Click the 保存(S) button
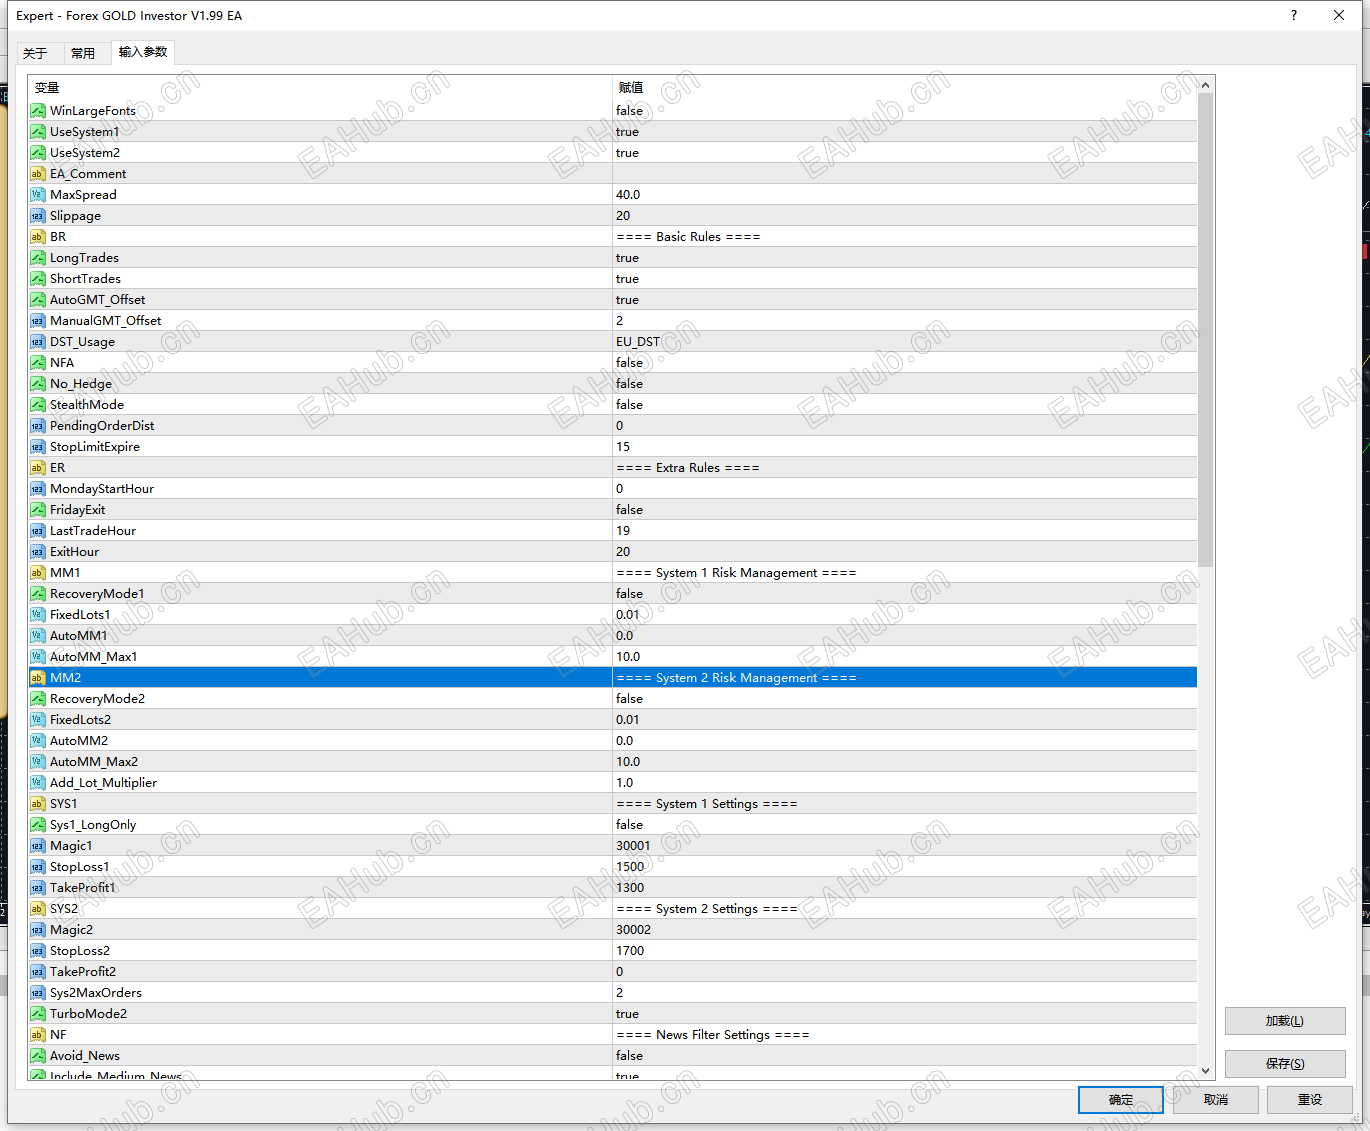The width and height of the screenshot is (1370, 1131). click(x=1285, y=1064)
